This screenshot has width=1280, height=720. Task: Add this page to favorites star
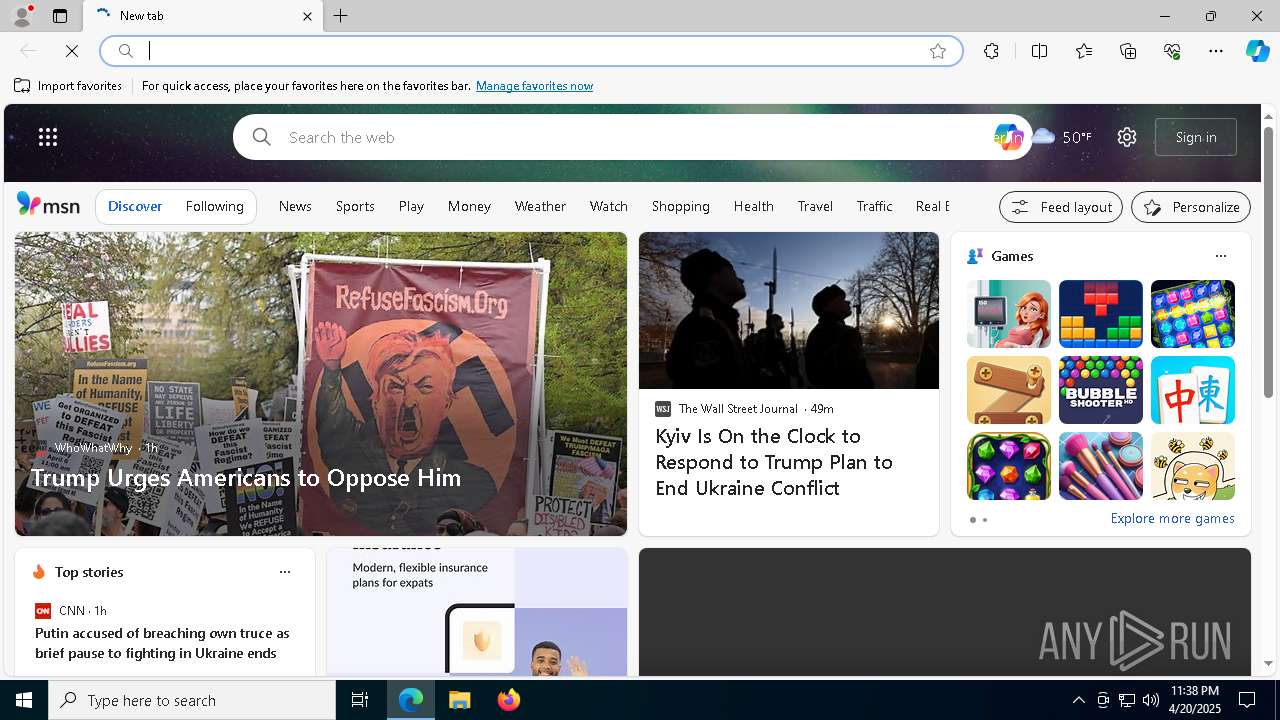(937, 51)
